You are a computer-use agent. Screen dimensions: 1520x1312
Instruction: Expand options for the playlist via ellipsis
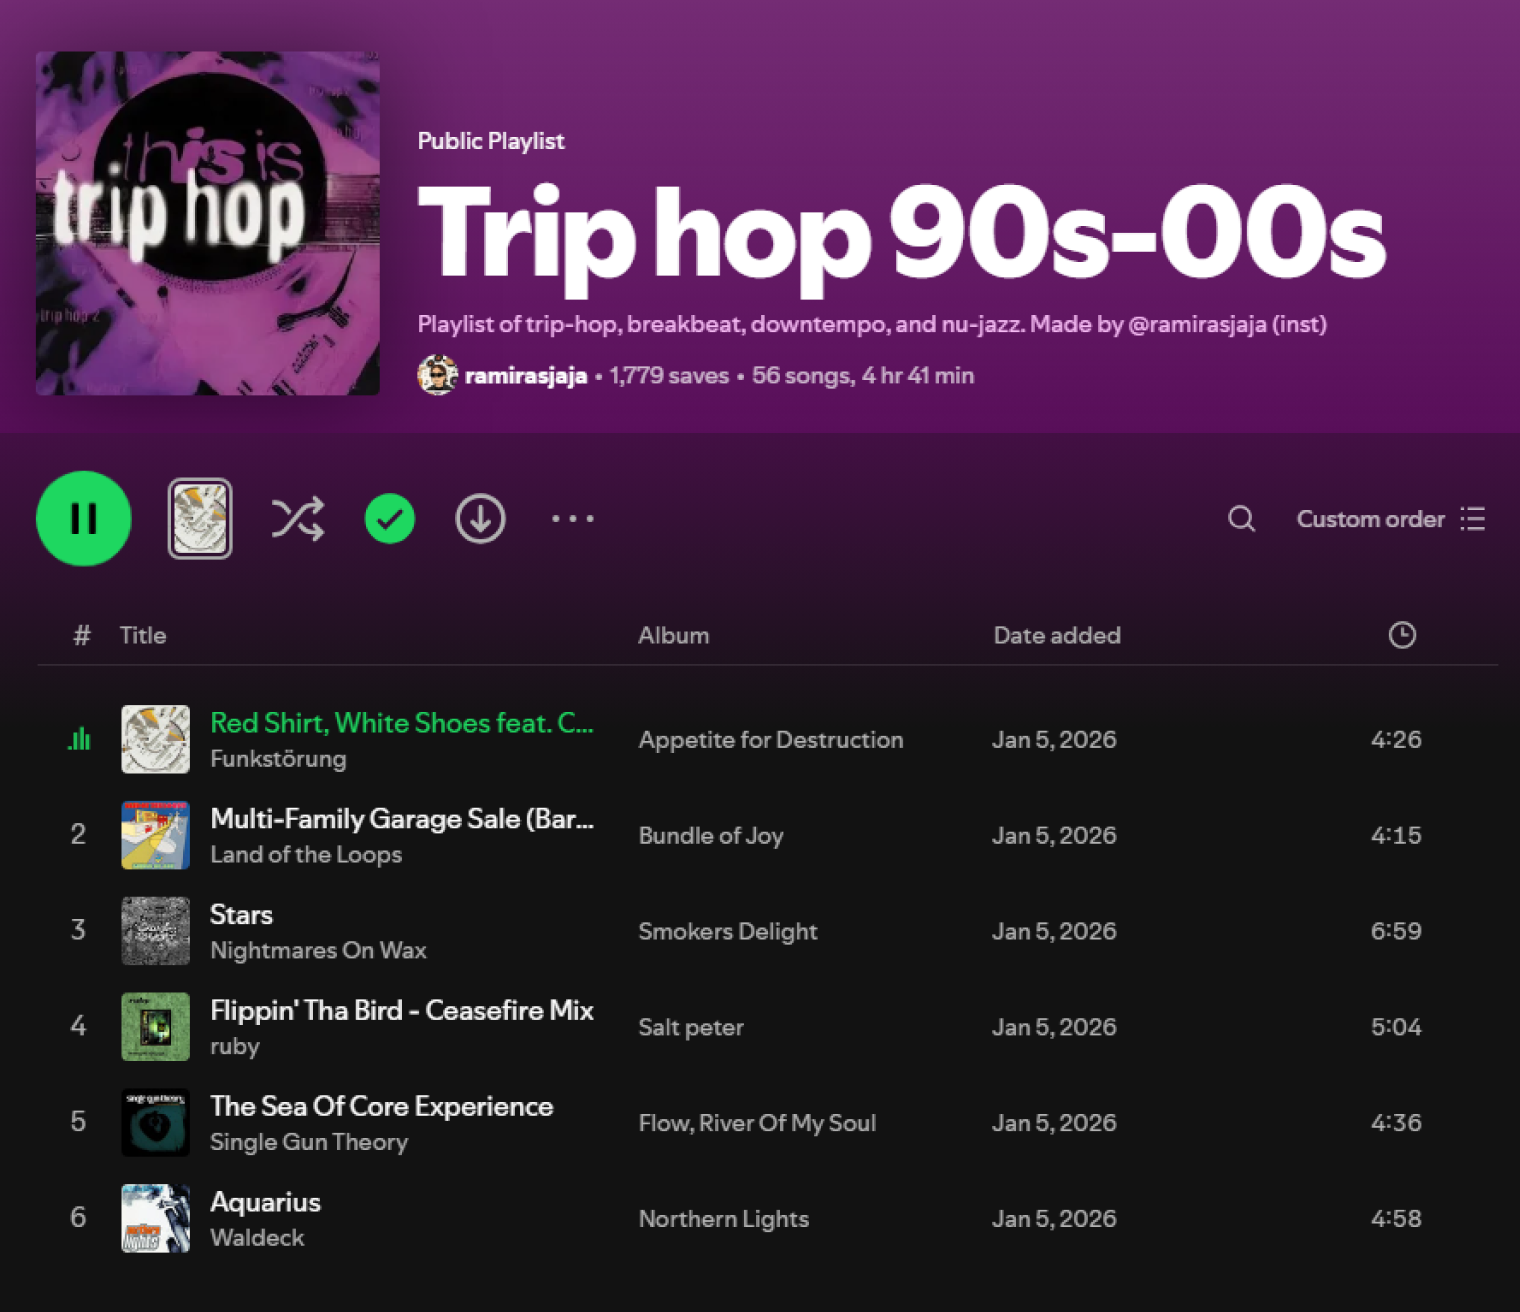coord(572,518)
